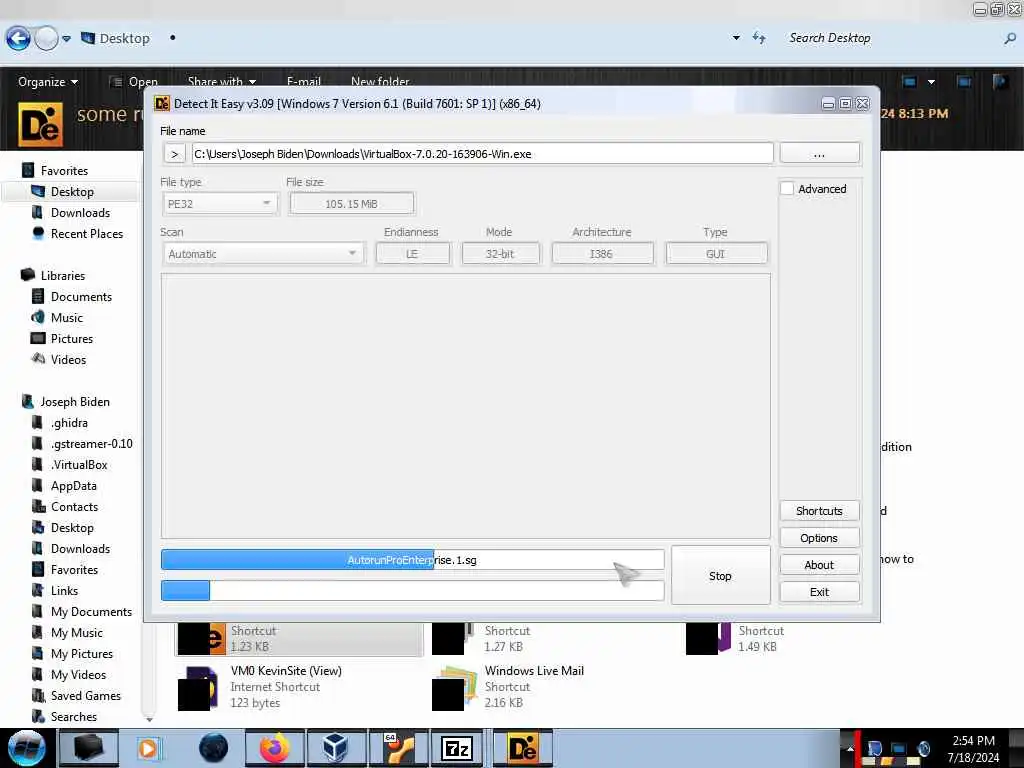
Task: Go back in the Explorer window
Action: click(18, 39)
